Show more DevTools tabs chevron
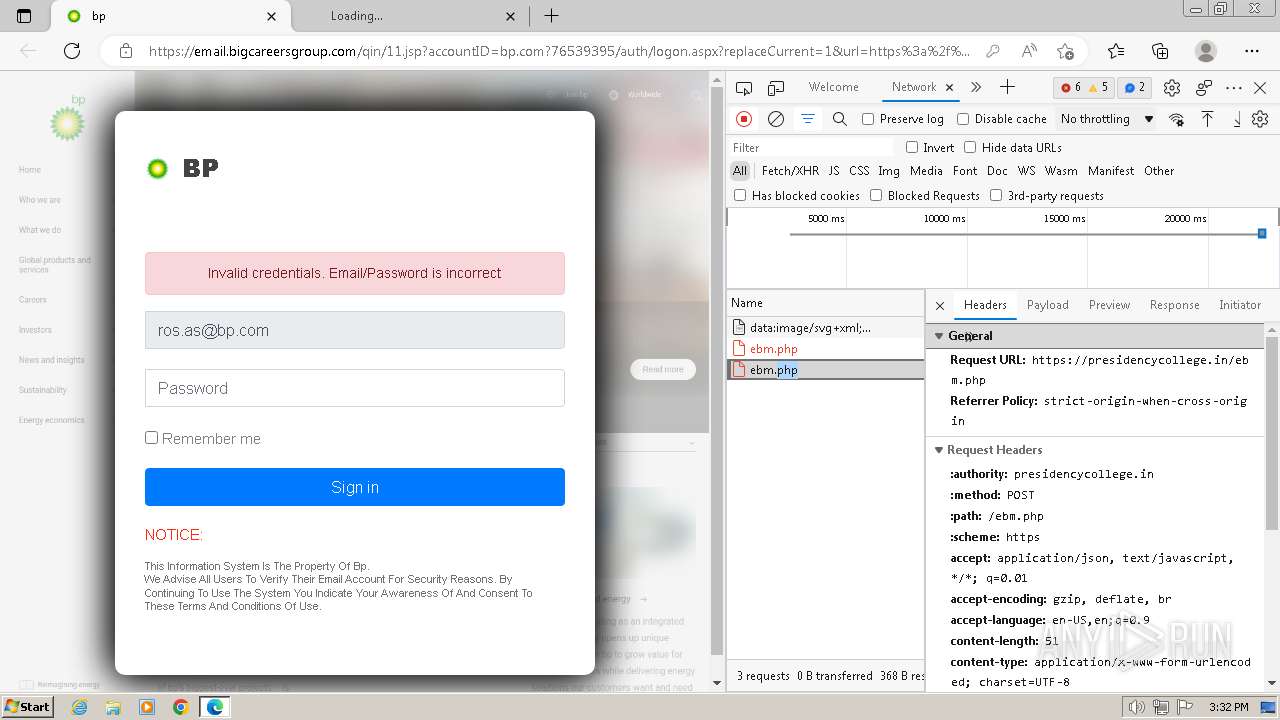Screen dimensions: 1280x720 pyautogui.click(x=976, y=87)
